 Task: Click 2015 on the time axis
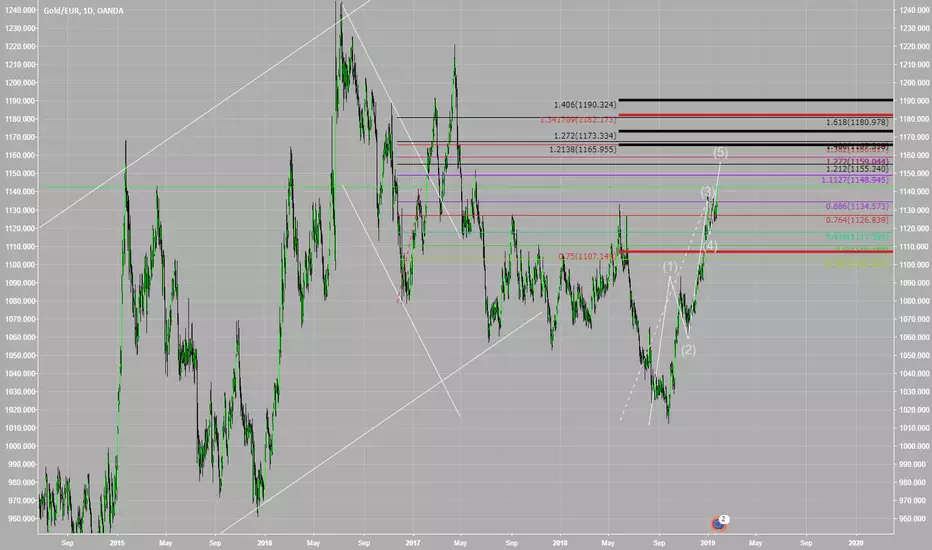117,543
